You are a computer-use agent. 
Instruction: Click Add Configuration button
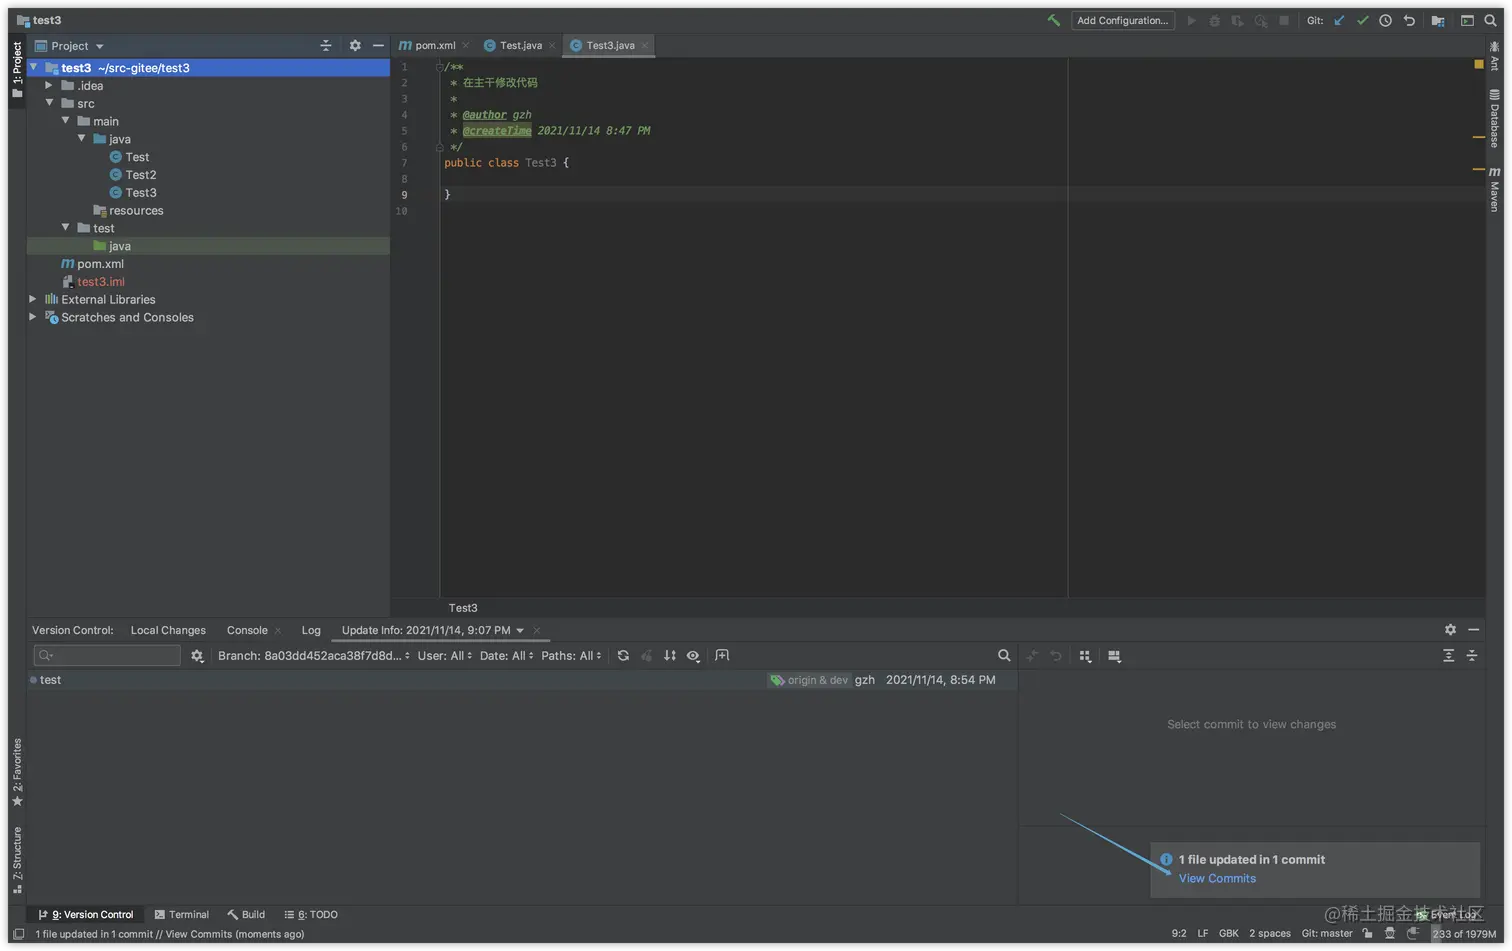(x=1122, y=20)
